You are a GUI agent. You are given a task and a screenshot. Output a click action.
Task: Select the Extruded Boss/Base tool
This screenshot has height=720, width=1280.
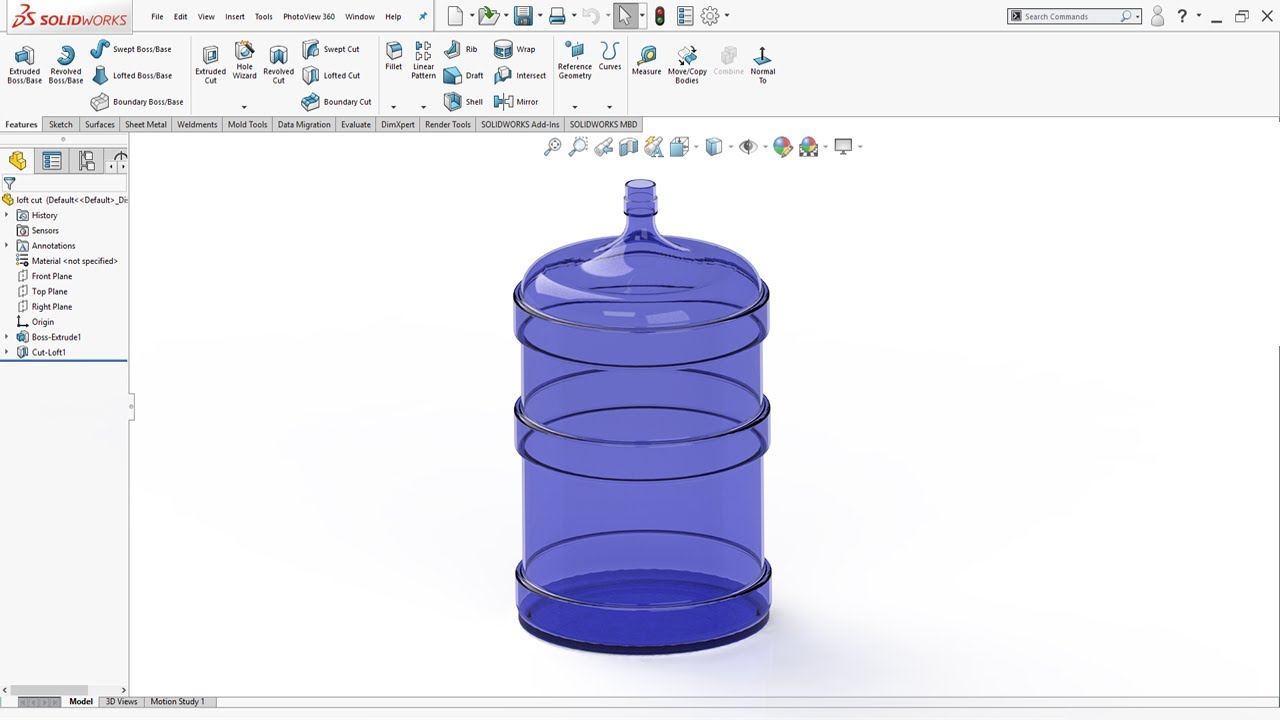pyautogui.click(x=24, y=64)
